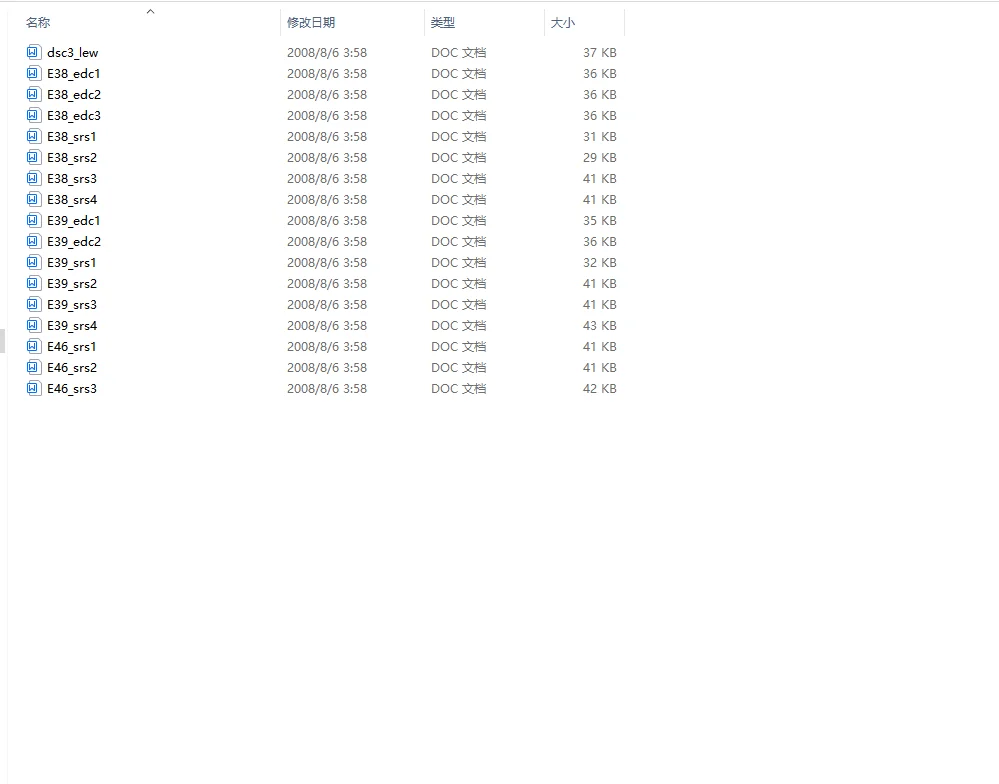
Task: Select the E39_srs2 file name
Action: point(72,283)
